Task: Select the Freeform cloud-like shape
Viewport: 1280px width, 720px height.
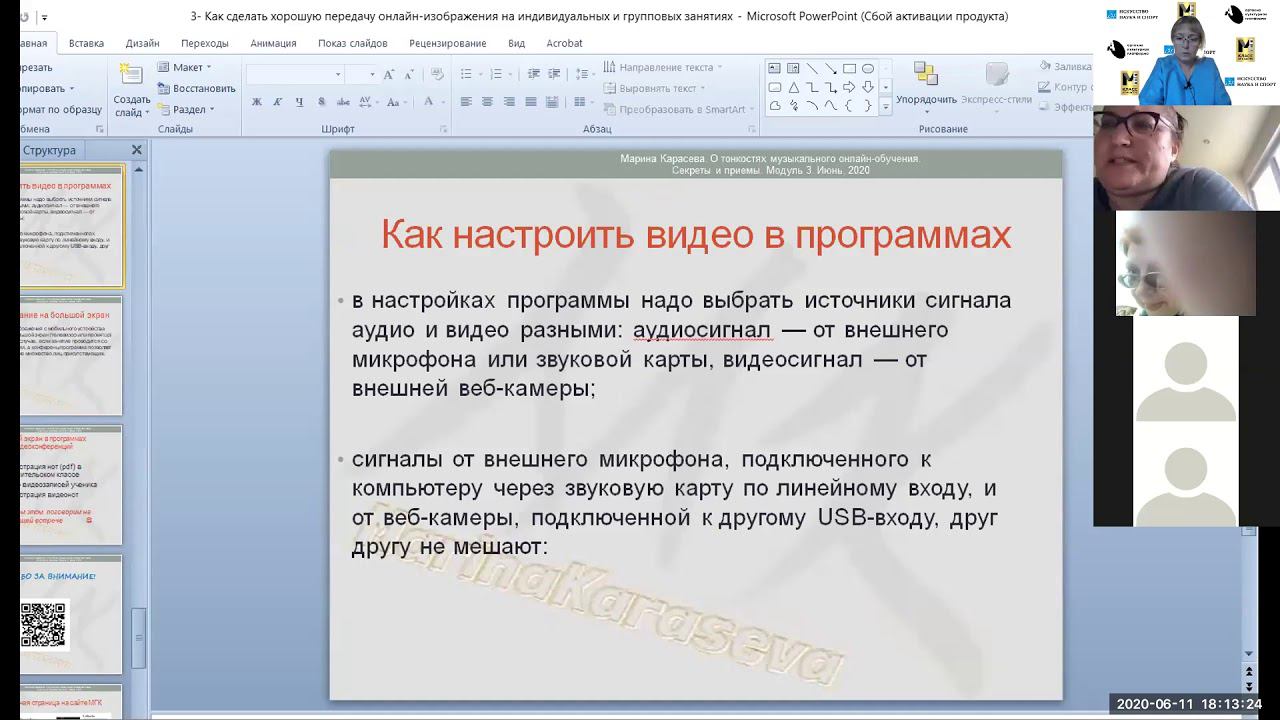Action: (x=774, y=105)
